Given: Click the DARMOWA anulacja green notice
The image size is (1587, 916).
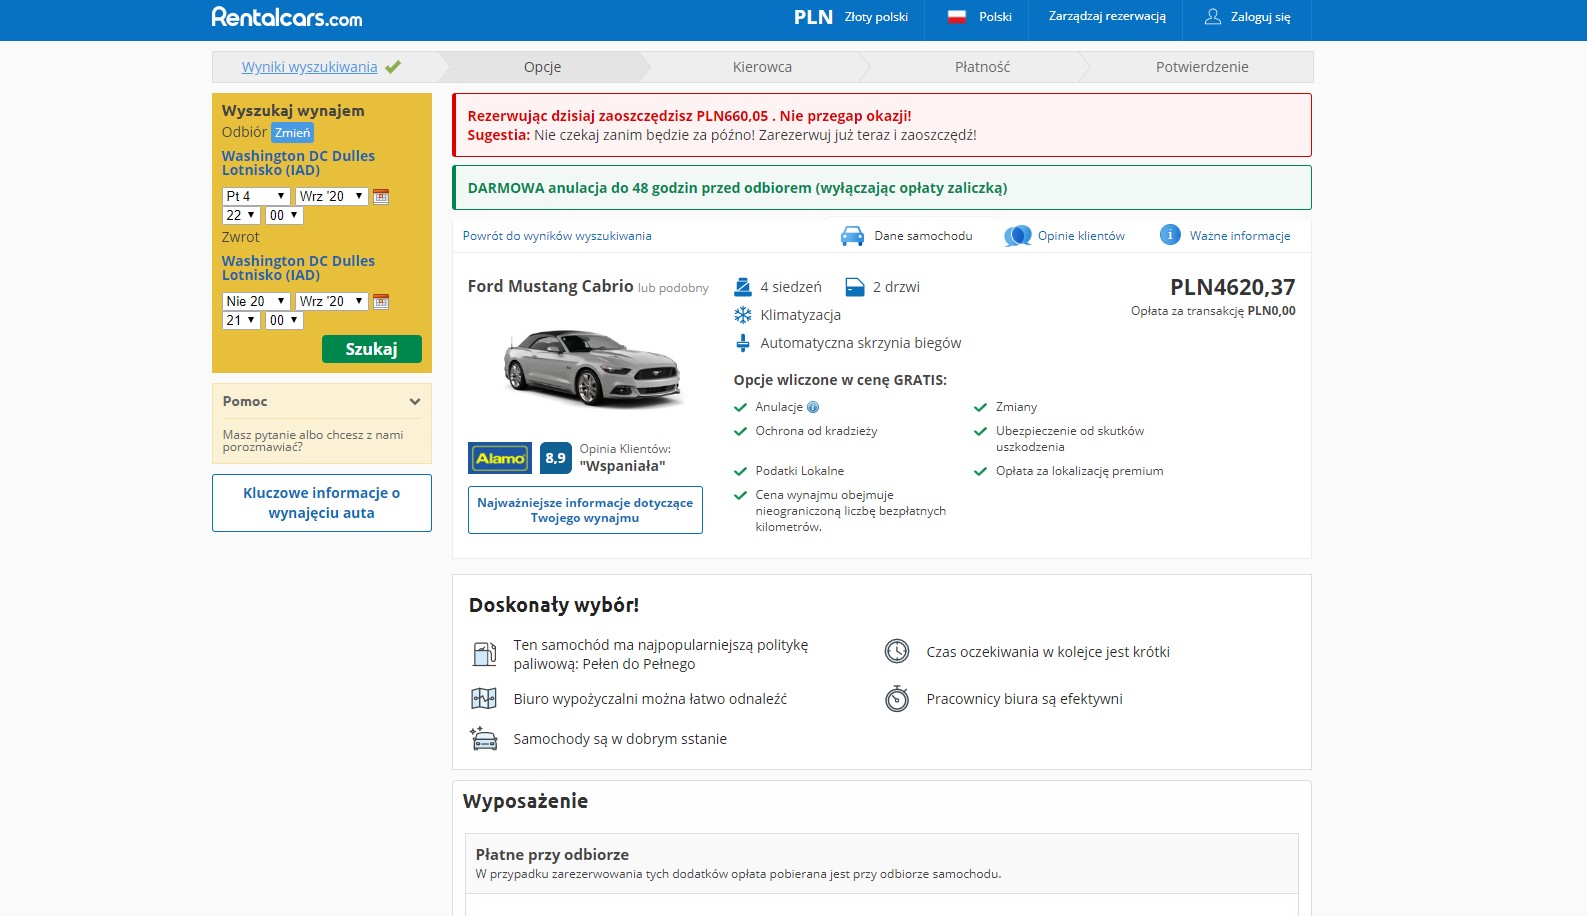Looking at the screenshot, I should pos(881,188).
